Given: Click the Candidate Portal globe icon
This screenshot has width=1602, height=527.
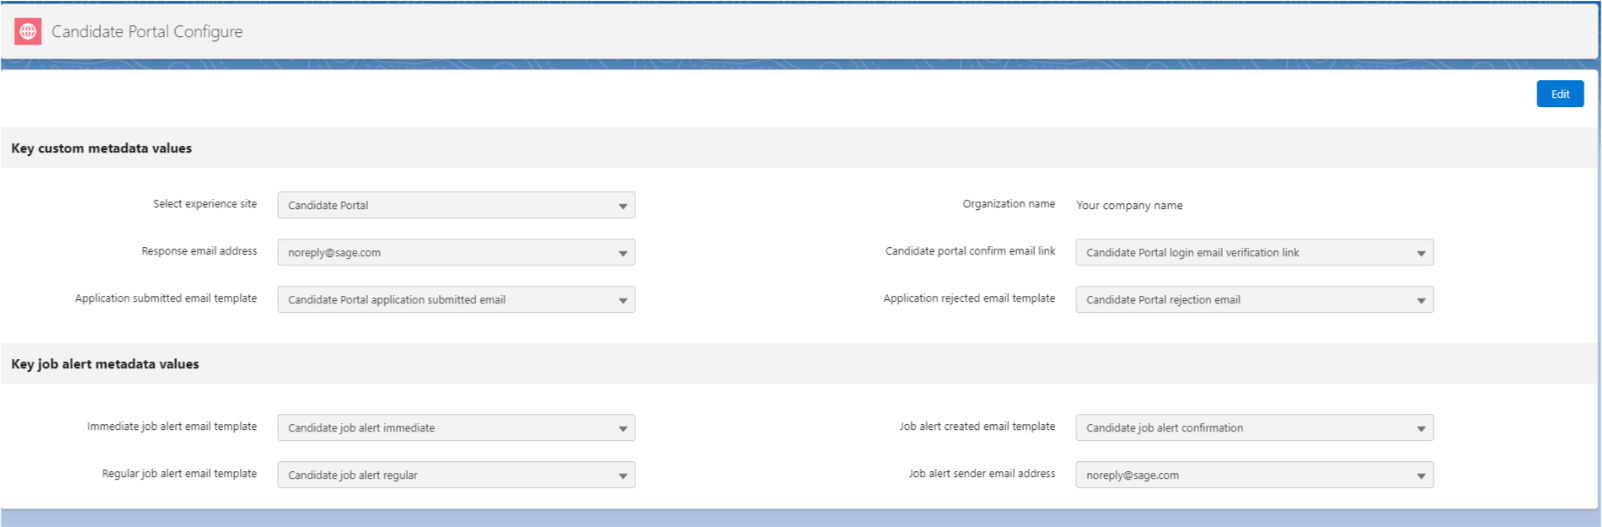Looking at the screenshot, I should point(28,32).
